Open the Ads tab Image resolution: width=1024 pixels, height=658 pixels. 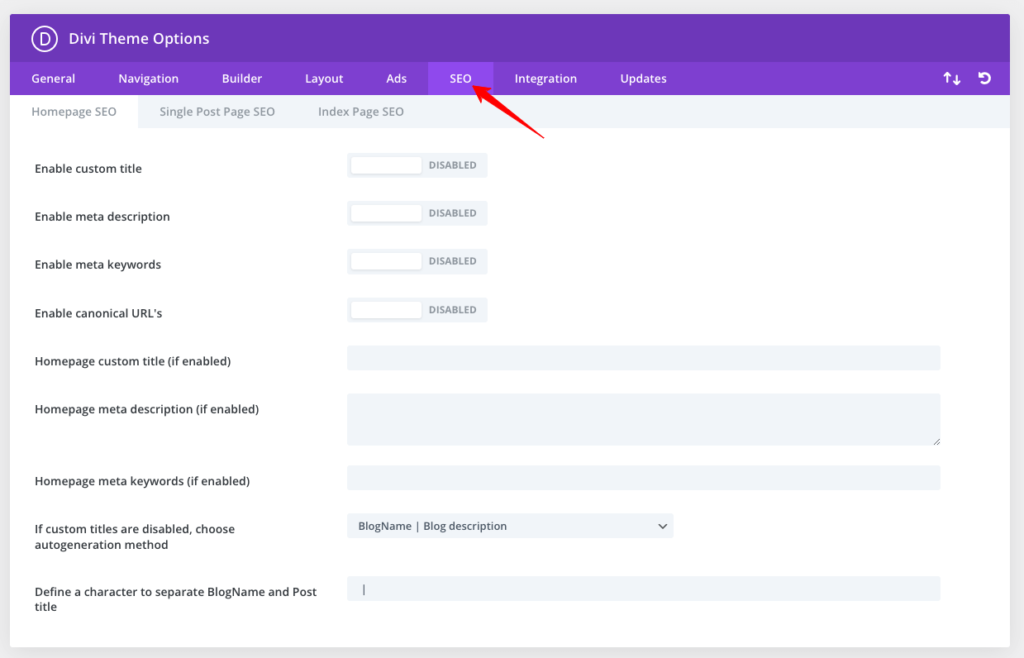[396, 78]
